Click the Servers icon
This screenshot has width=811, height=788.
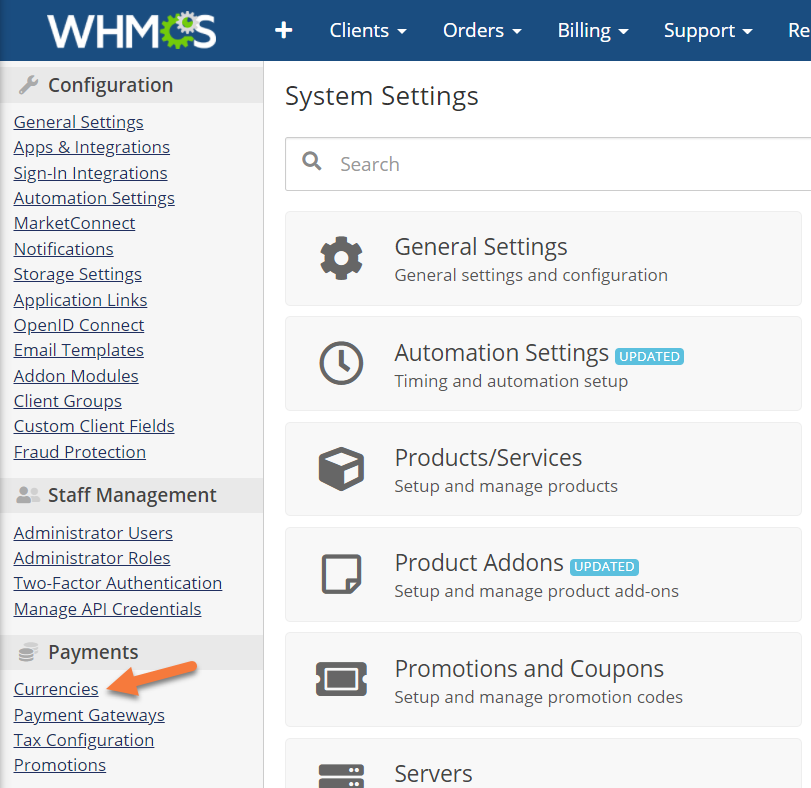click(x=341, y=775)
